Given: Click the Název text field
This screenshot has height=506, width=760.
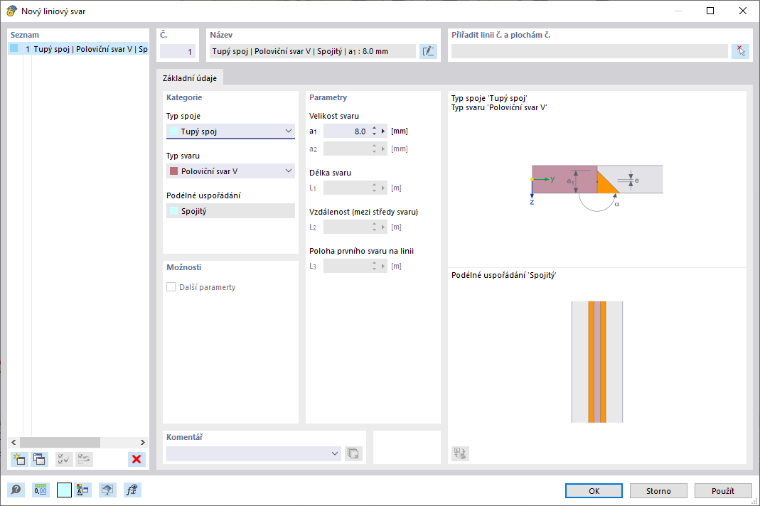Looking at the screenshot, I should 313,51.
